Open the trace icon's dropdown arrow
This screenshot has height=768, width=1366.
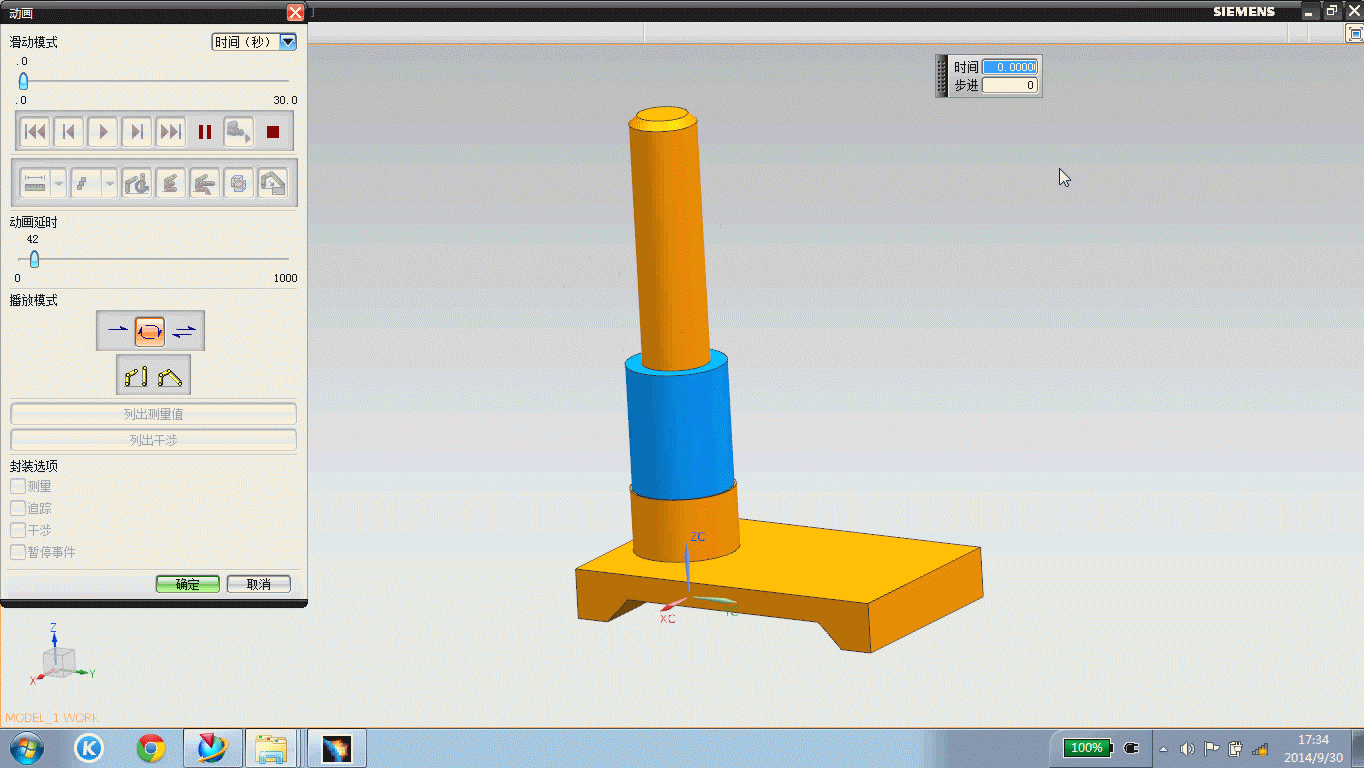pyautogui.click(x=110, y=183)
